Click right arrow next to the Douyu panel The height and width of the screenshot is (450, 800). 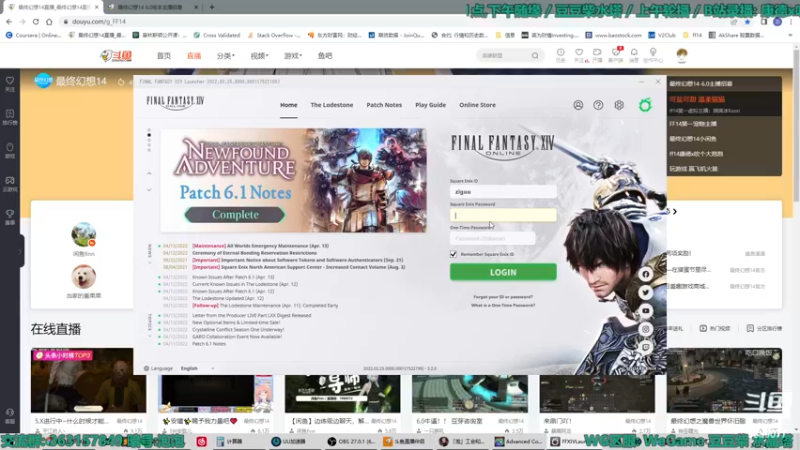point(674,211)
